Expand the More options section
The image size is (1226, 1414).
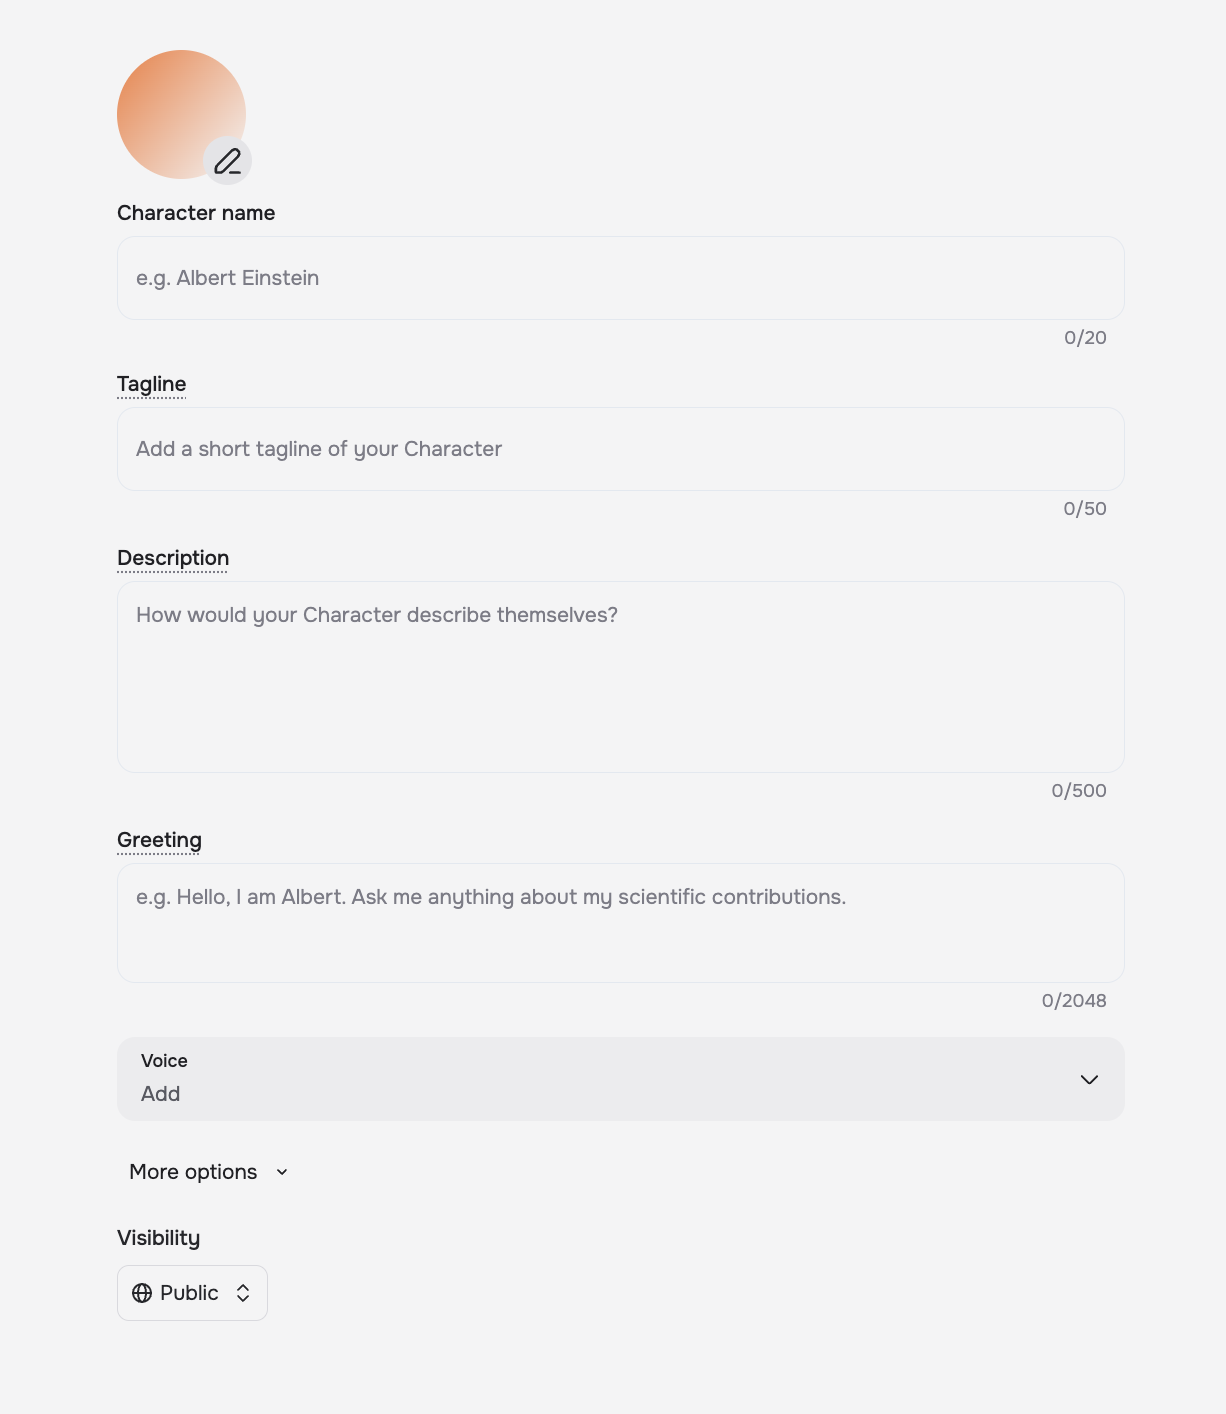click(x=194, y=1172)
